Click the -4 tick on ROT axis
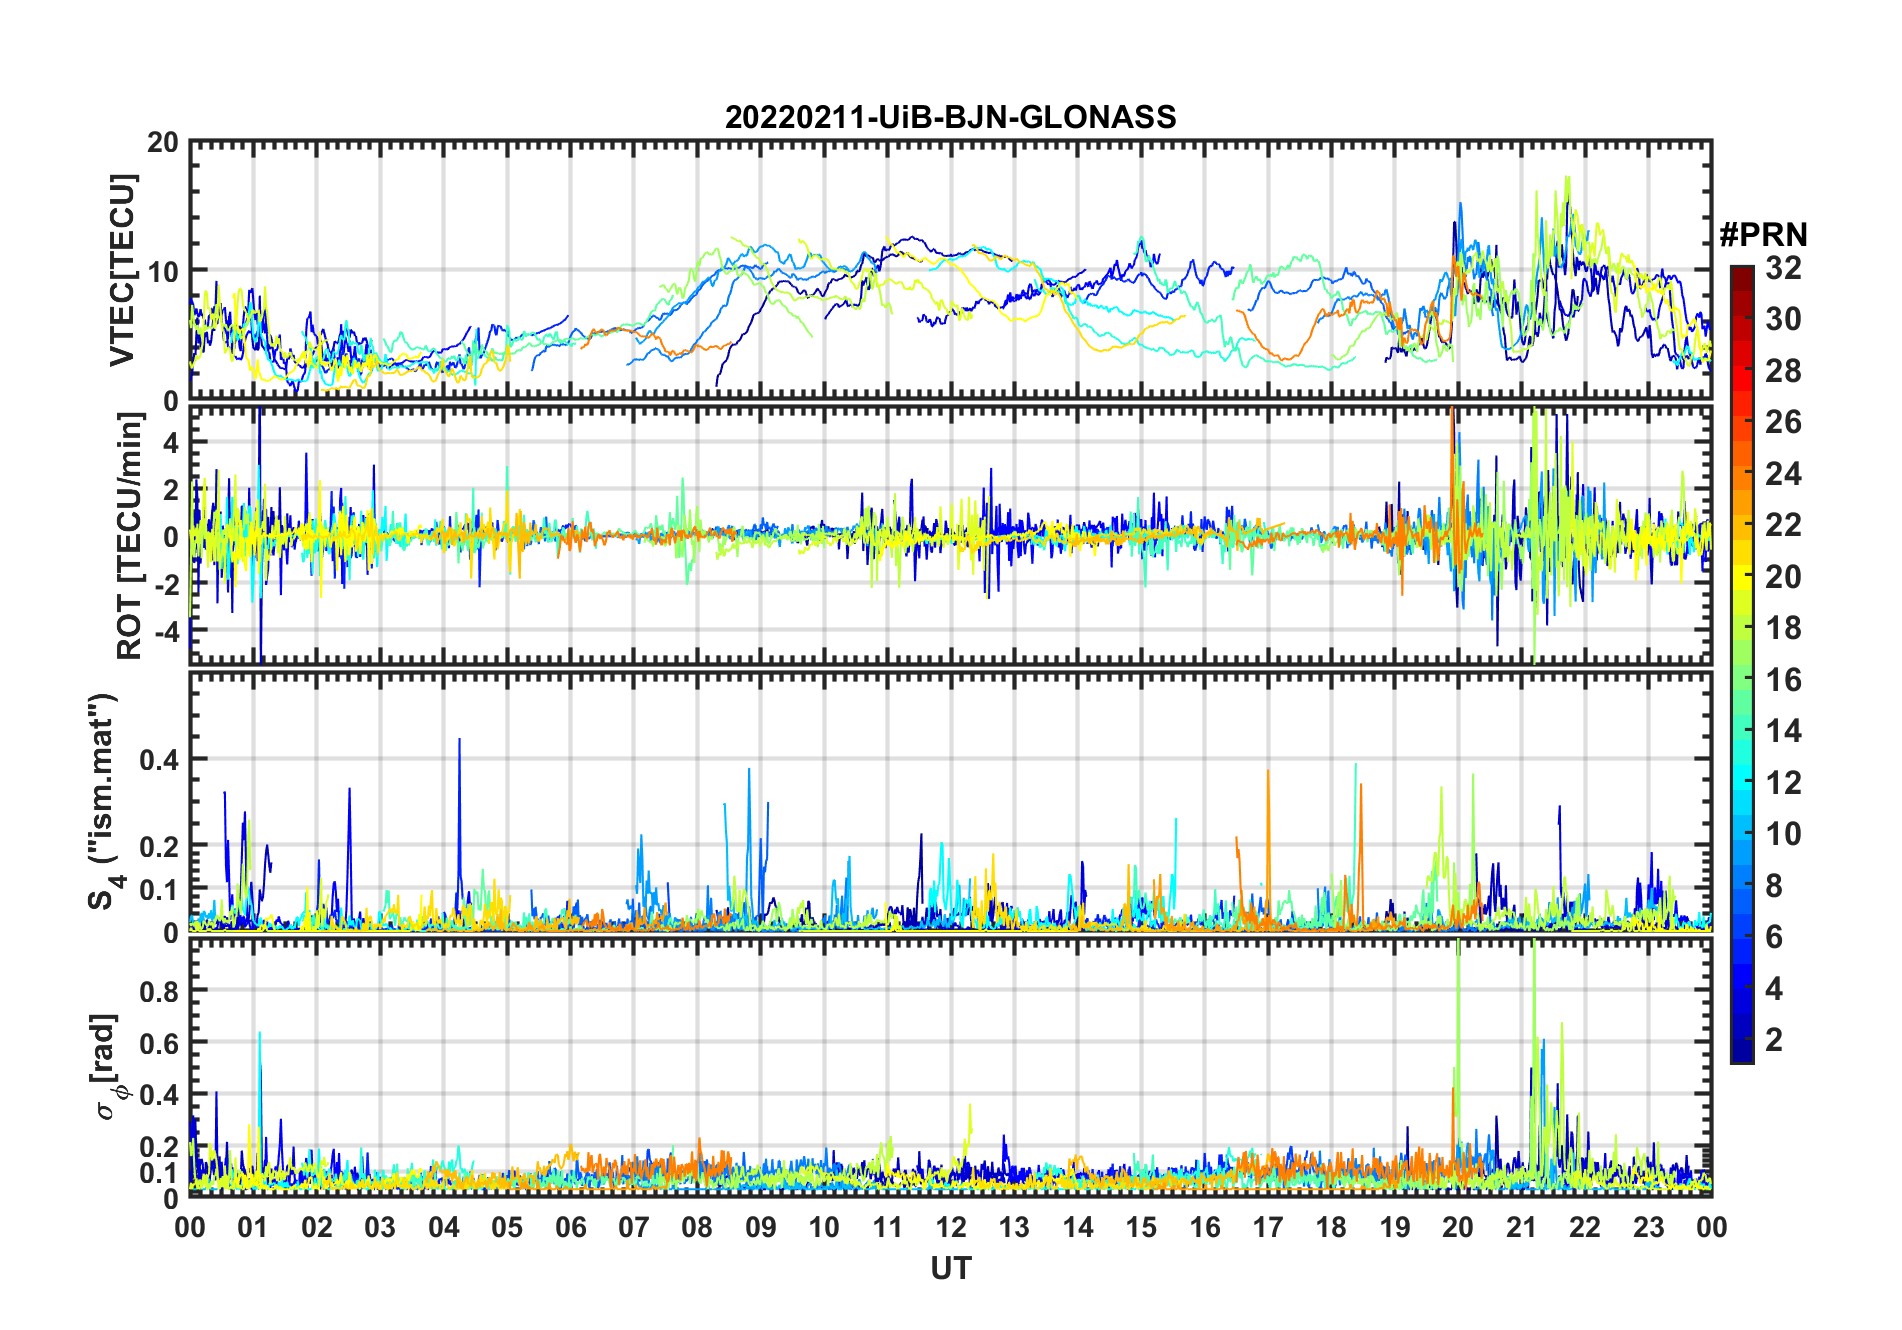1902x1330 pixels. pos(165,631)
